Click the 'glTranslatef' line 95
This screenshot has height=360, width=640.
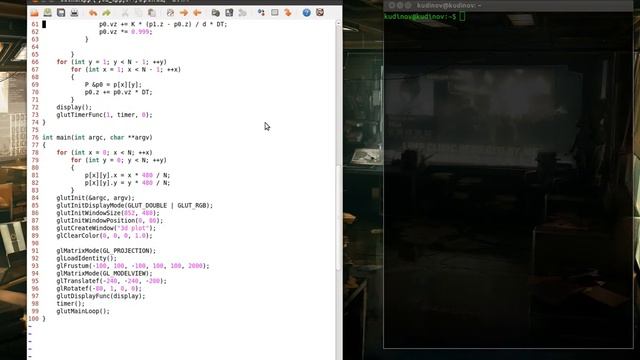pos(111,281)
